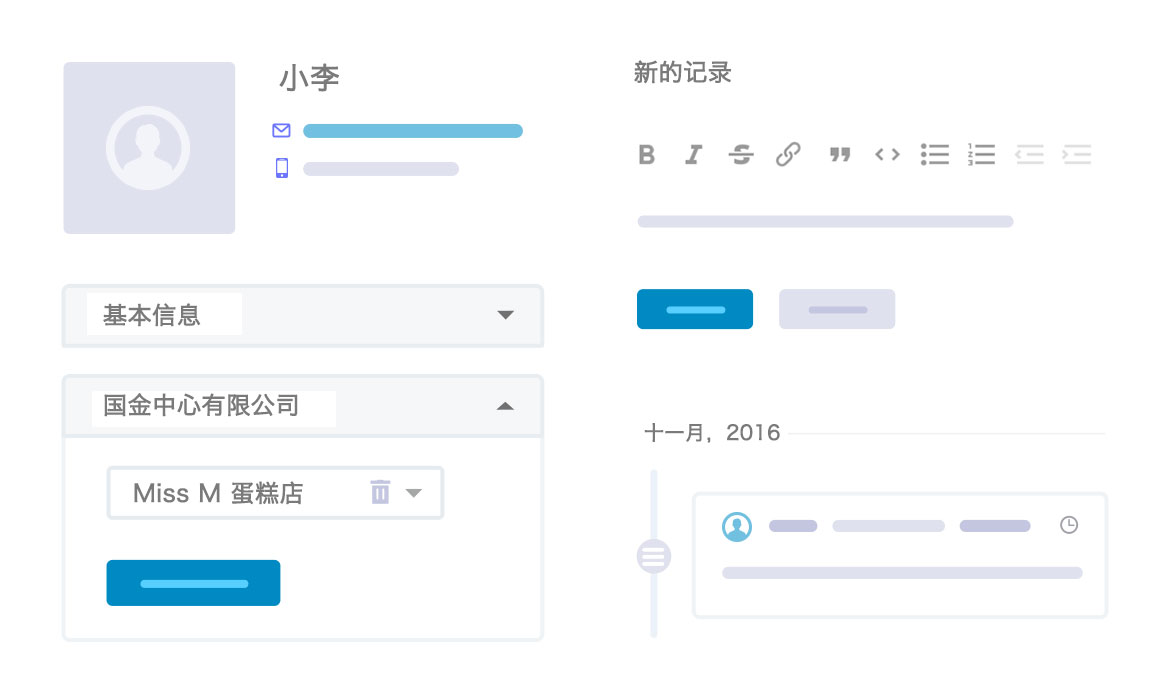Click the clock icon on record card
Viewport: 1171px width, 696px height.
pyautogui.click(x=1069, y=525)
